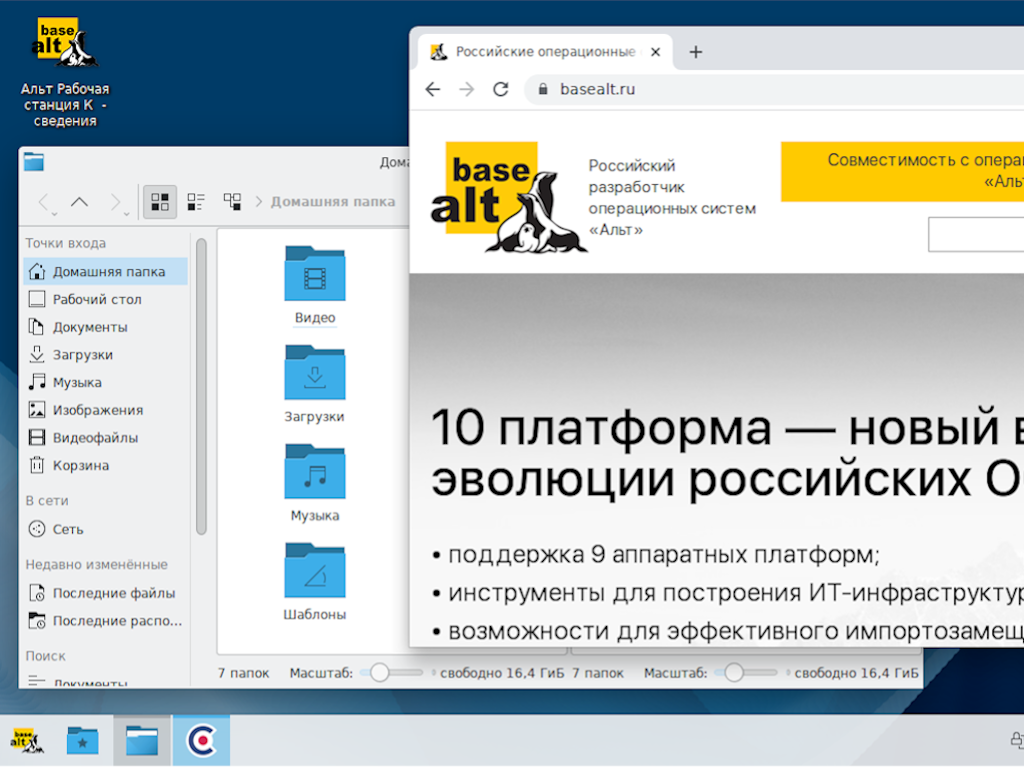Screen dimensions: 1024x768
Task: Switch Dolphin to details tree view mode
Action: tap(232, 202)
